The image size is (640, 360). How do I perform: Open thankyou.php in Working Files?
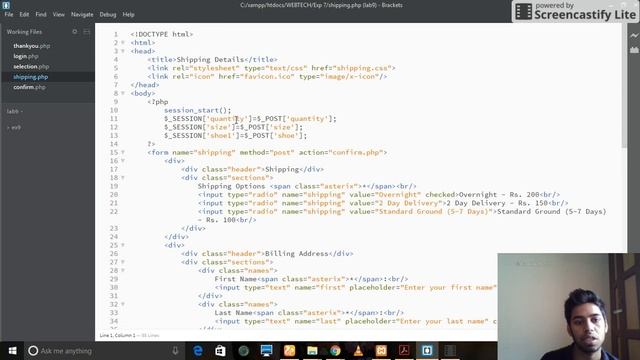point(31,46)
